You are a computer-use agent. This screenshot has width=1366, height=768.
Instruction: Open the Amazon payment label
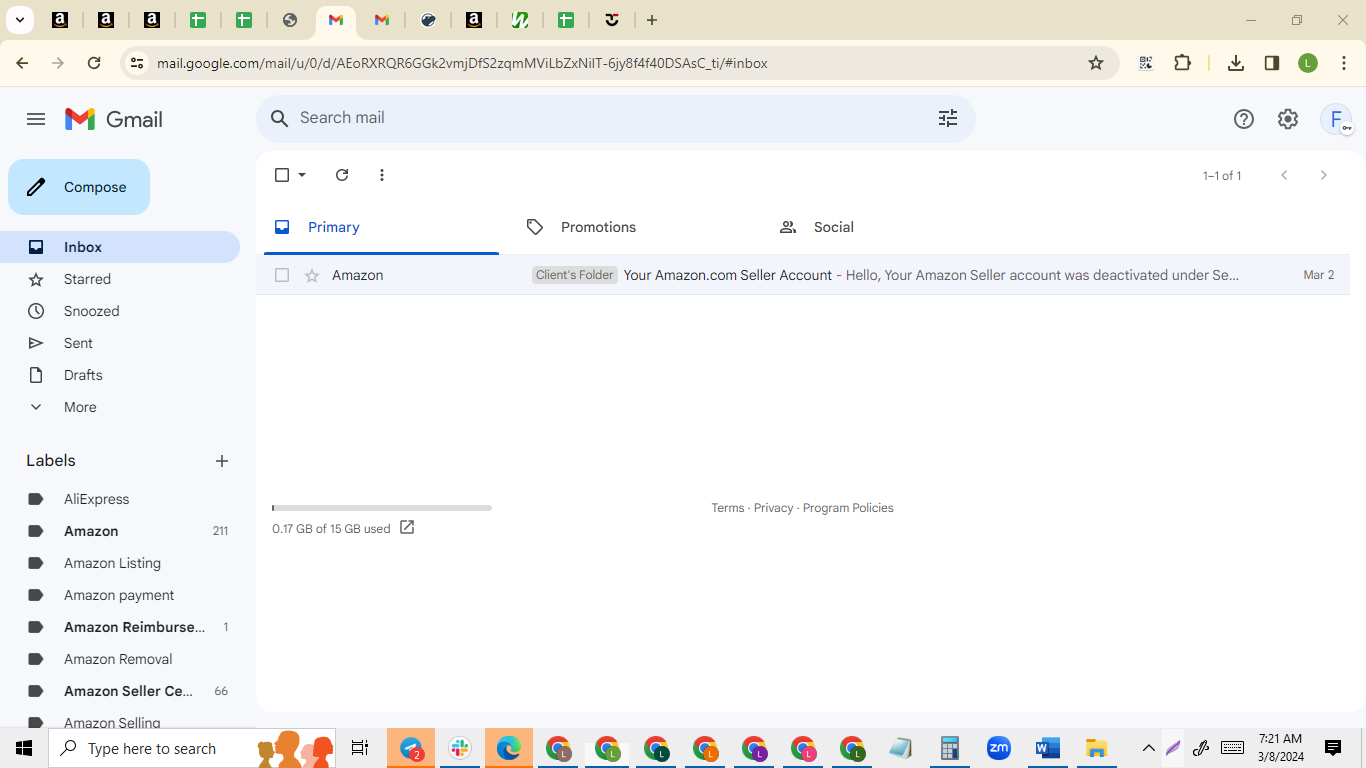[x=120, y=595]
